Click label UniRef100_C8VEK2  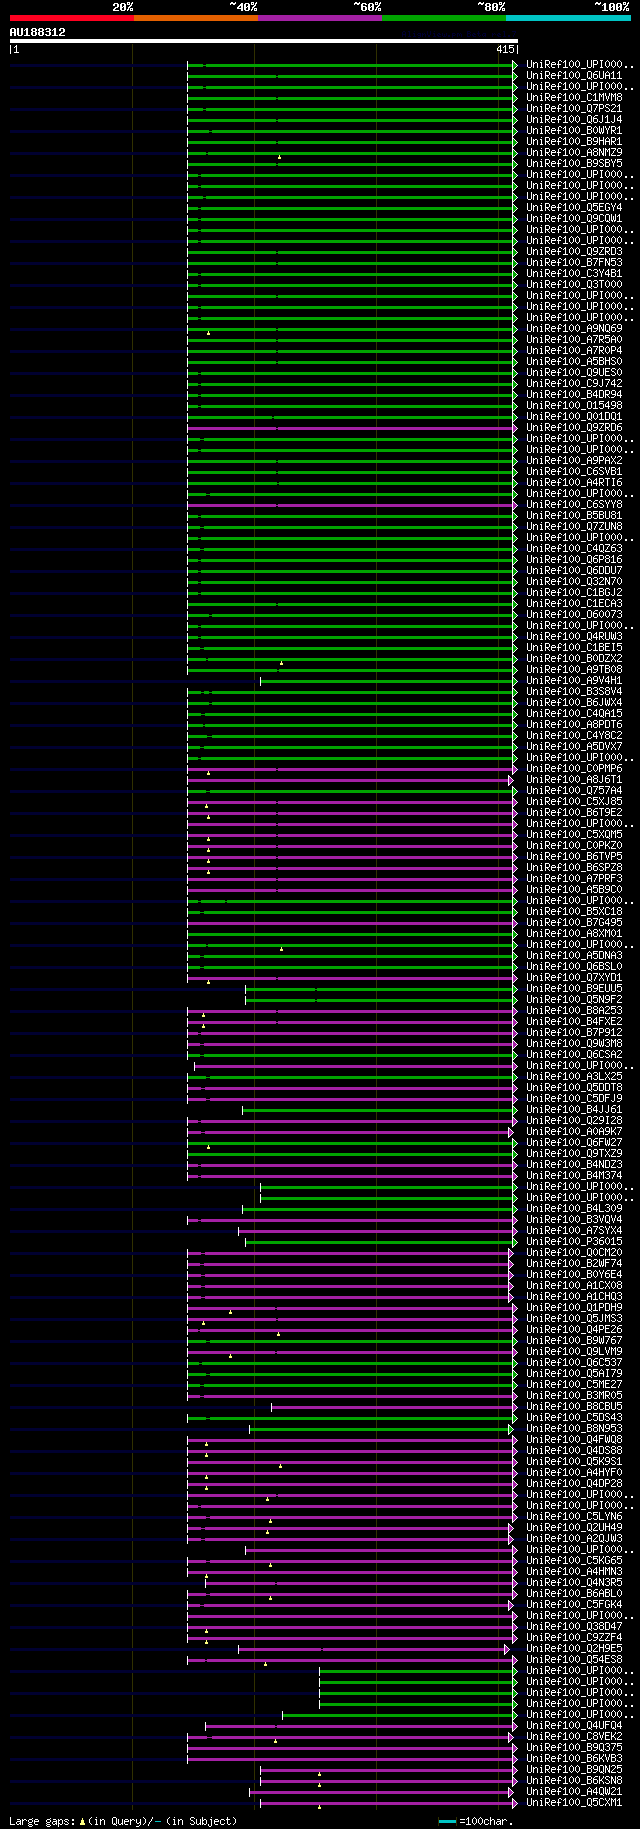point(574,1737)
